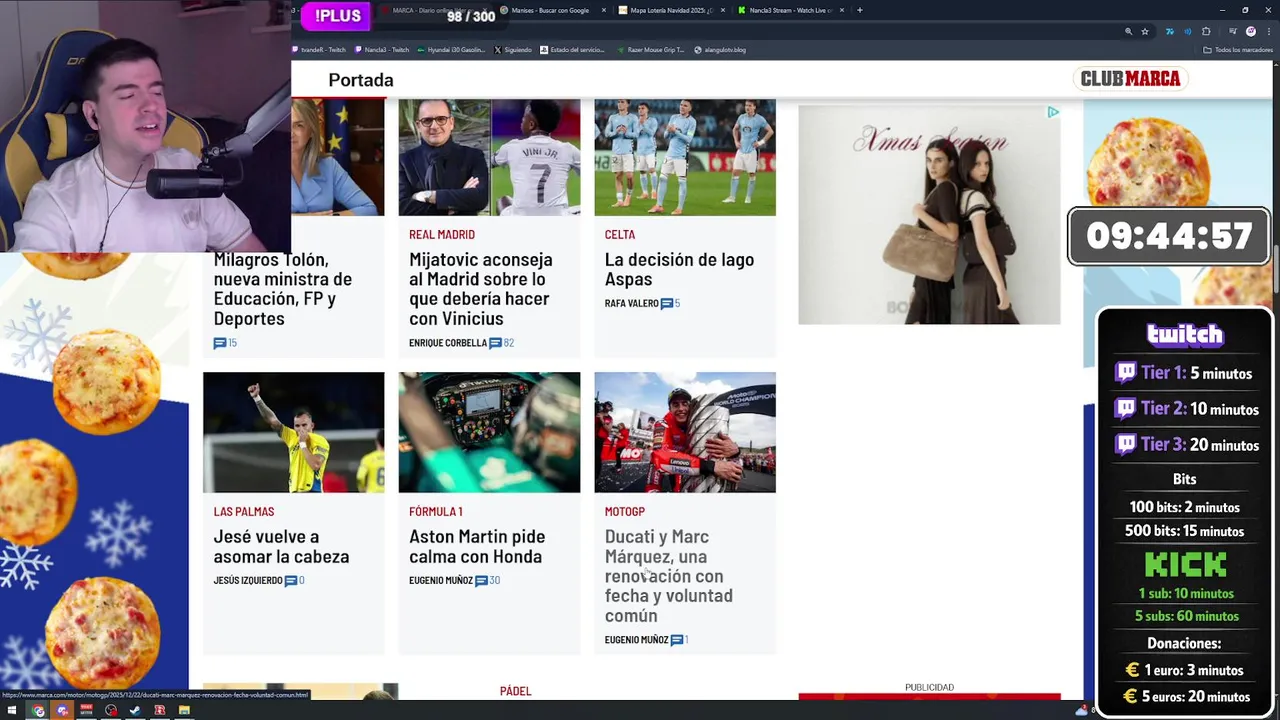Select the CELTA category label

click(x=620, y=235)
